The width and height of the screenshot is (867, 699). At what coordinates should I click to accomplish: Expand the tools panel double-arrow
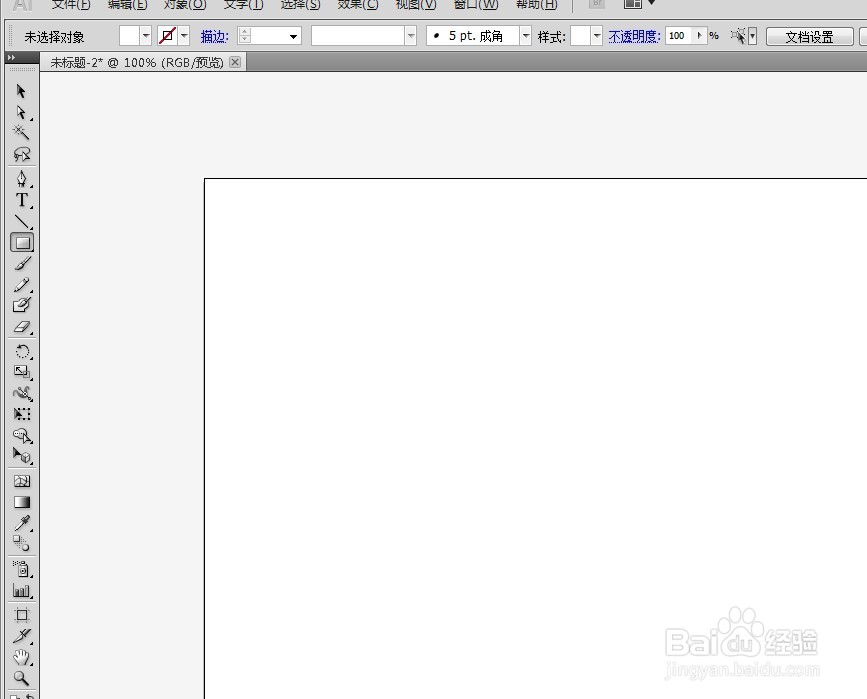tap(11, 58)
